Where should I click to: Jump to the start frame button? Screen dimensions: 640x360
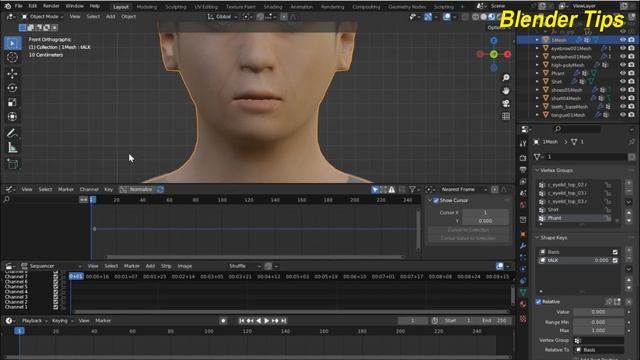(x=241, y=321)
